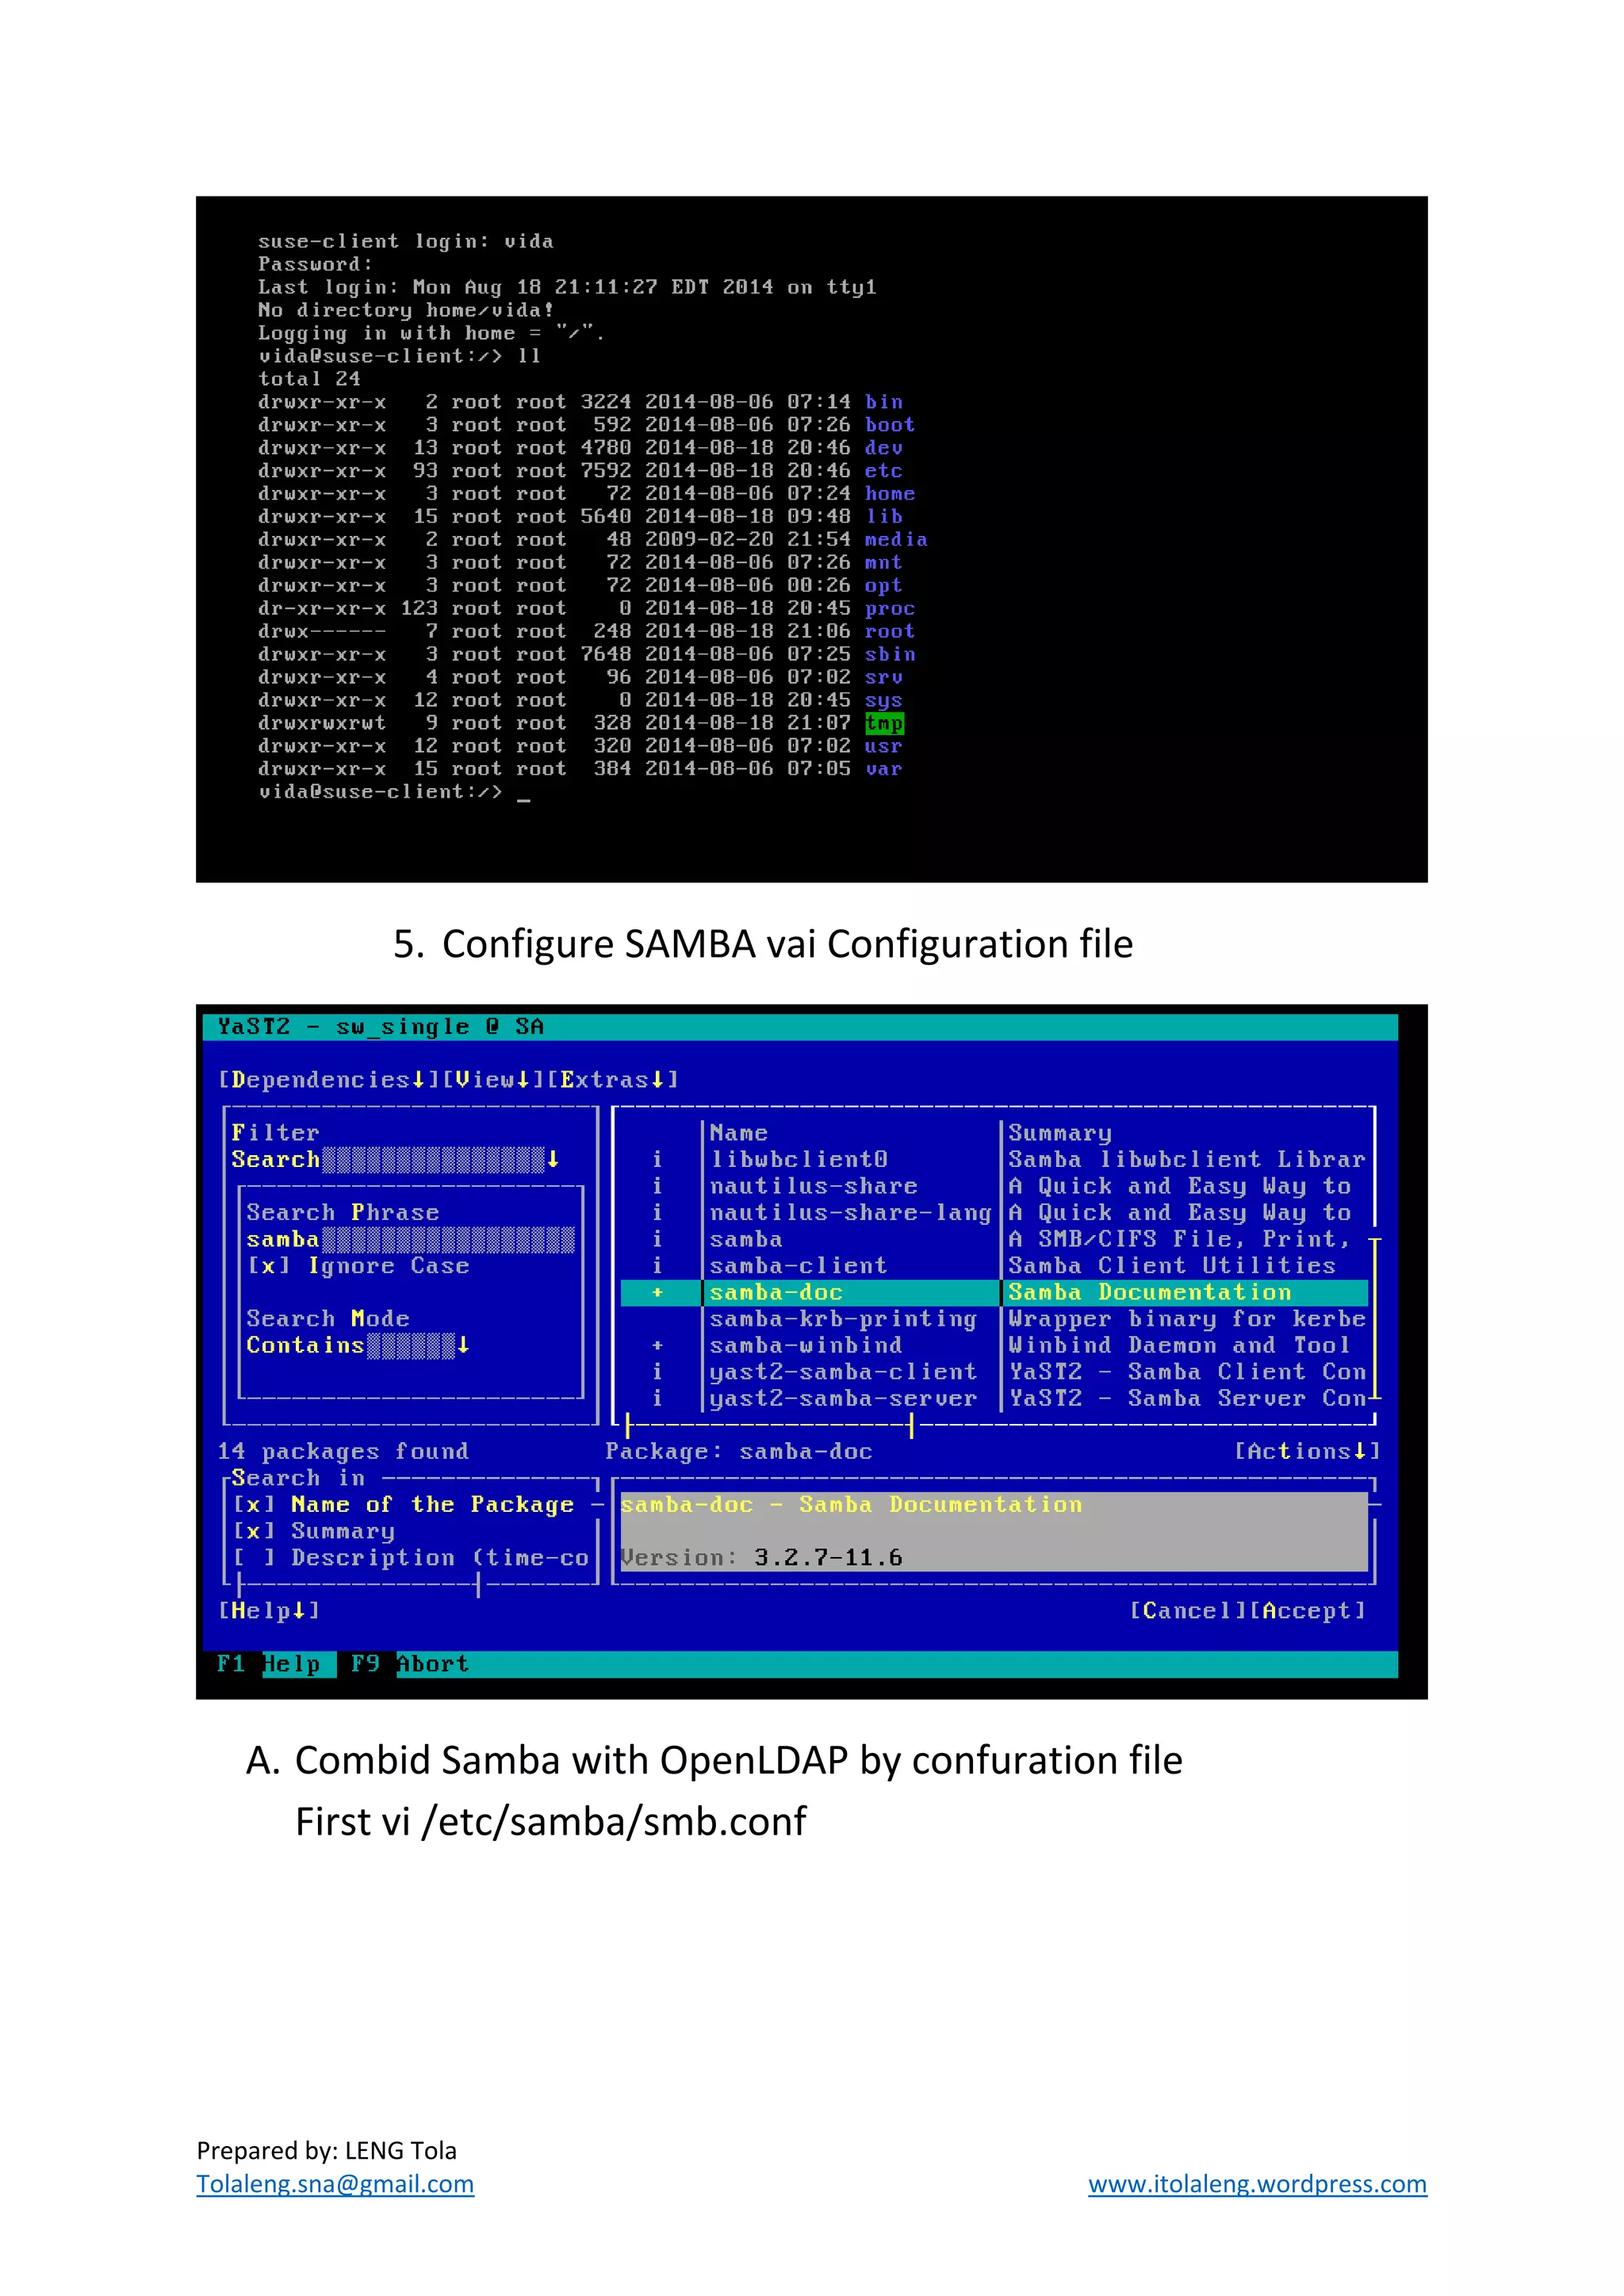This screenshot has height=2296, width=1624.
Task: Click the Cancel button
Action: pos(1189,1611)
